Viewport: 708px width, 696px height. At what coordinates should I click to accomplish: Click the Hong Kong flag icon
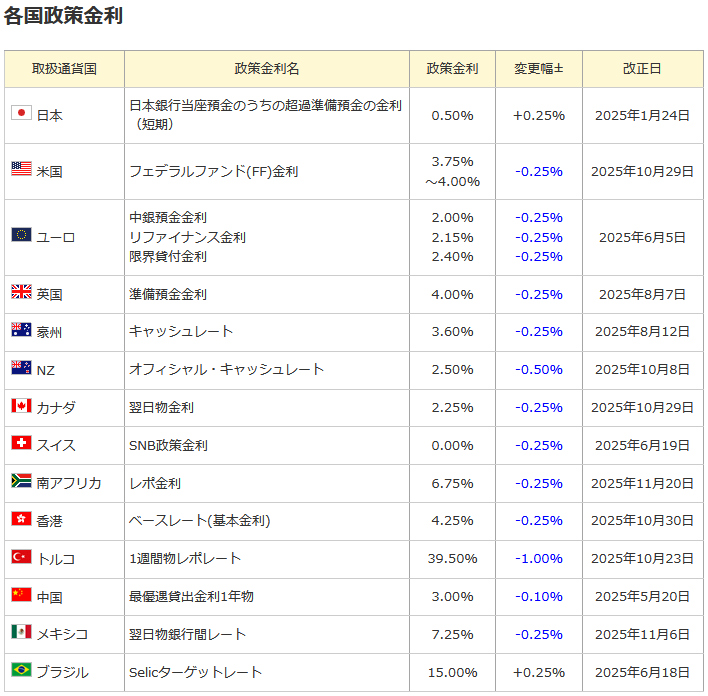[21, 519]
